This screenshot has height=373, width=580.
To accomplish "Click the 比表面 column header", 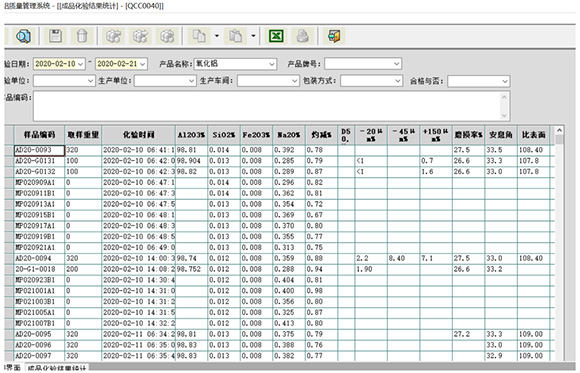I will tap(533, 135).
